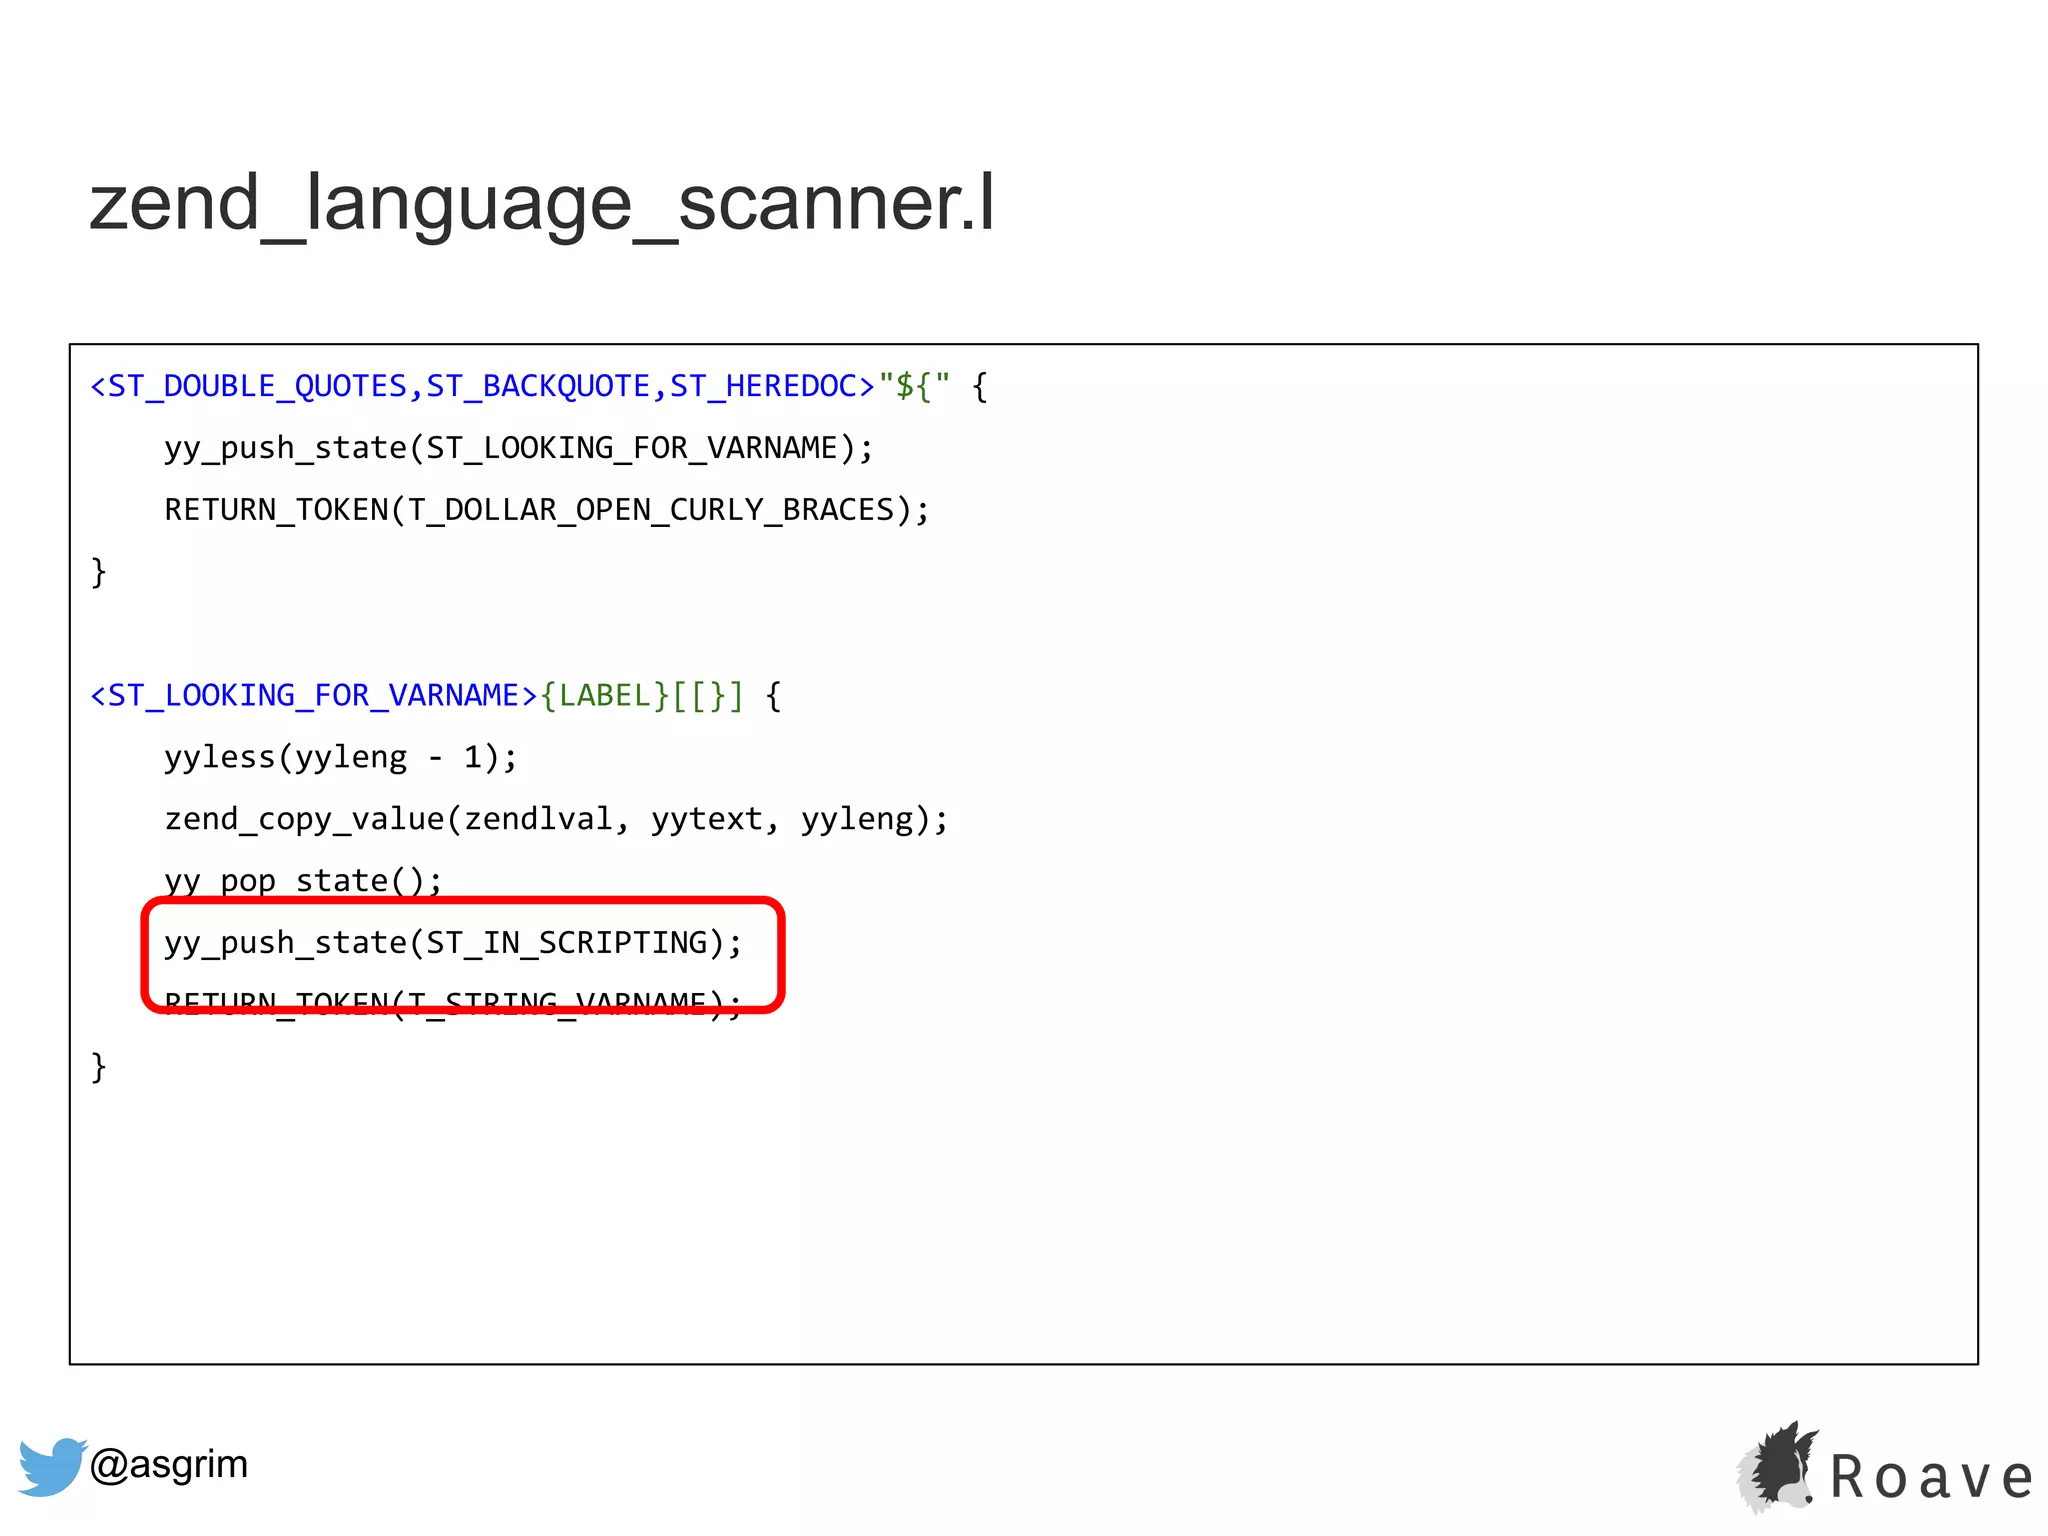
Task: Click the <ST_LOOKING_FOR_VARNAME> rule line
Action: coord(436,695)
